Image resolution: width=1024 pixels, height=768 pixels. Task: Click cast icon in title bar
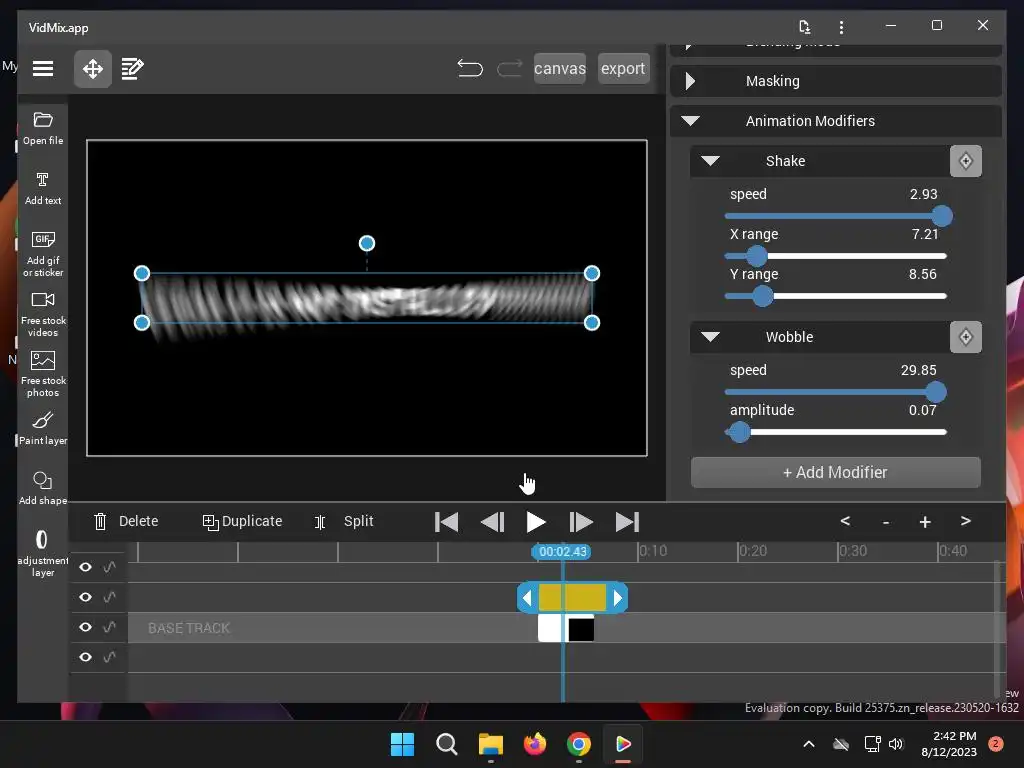805,27
